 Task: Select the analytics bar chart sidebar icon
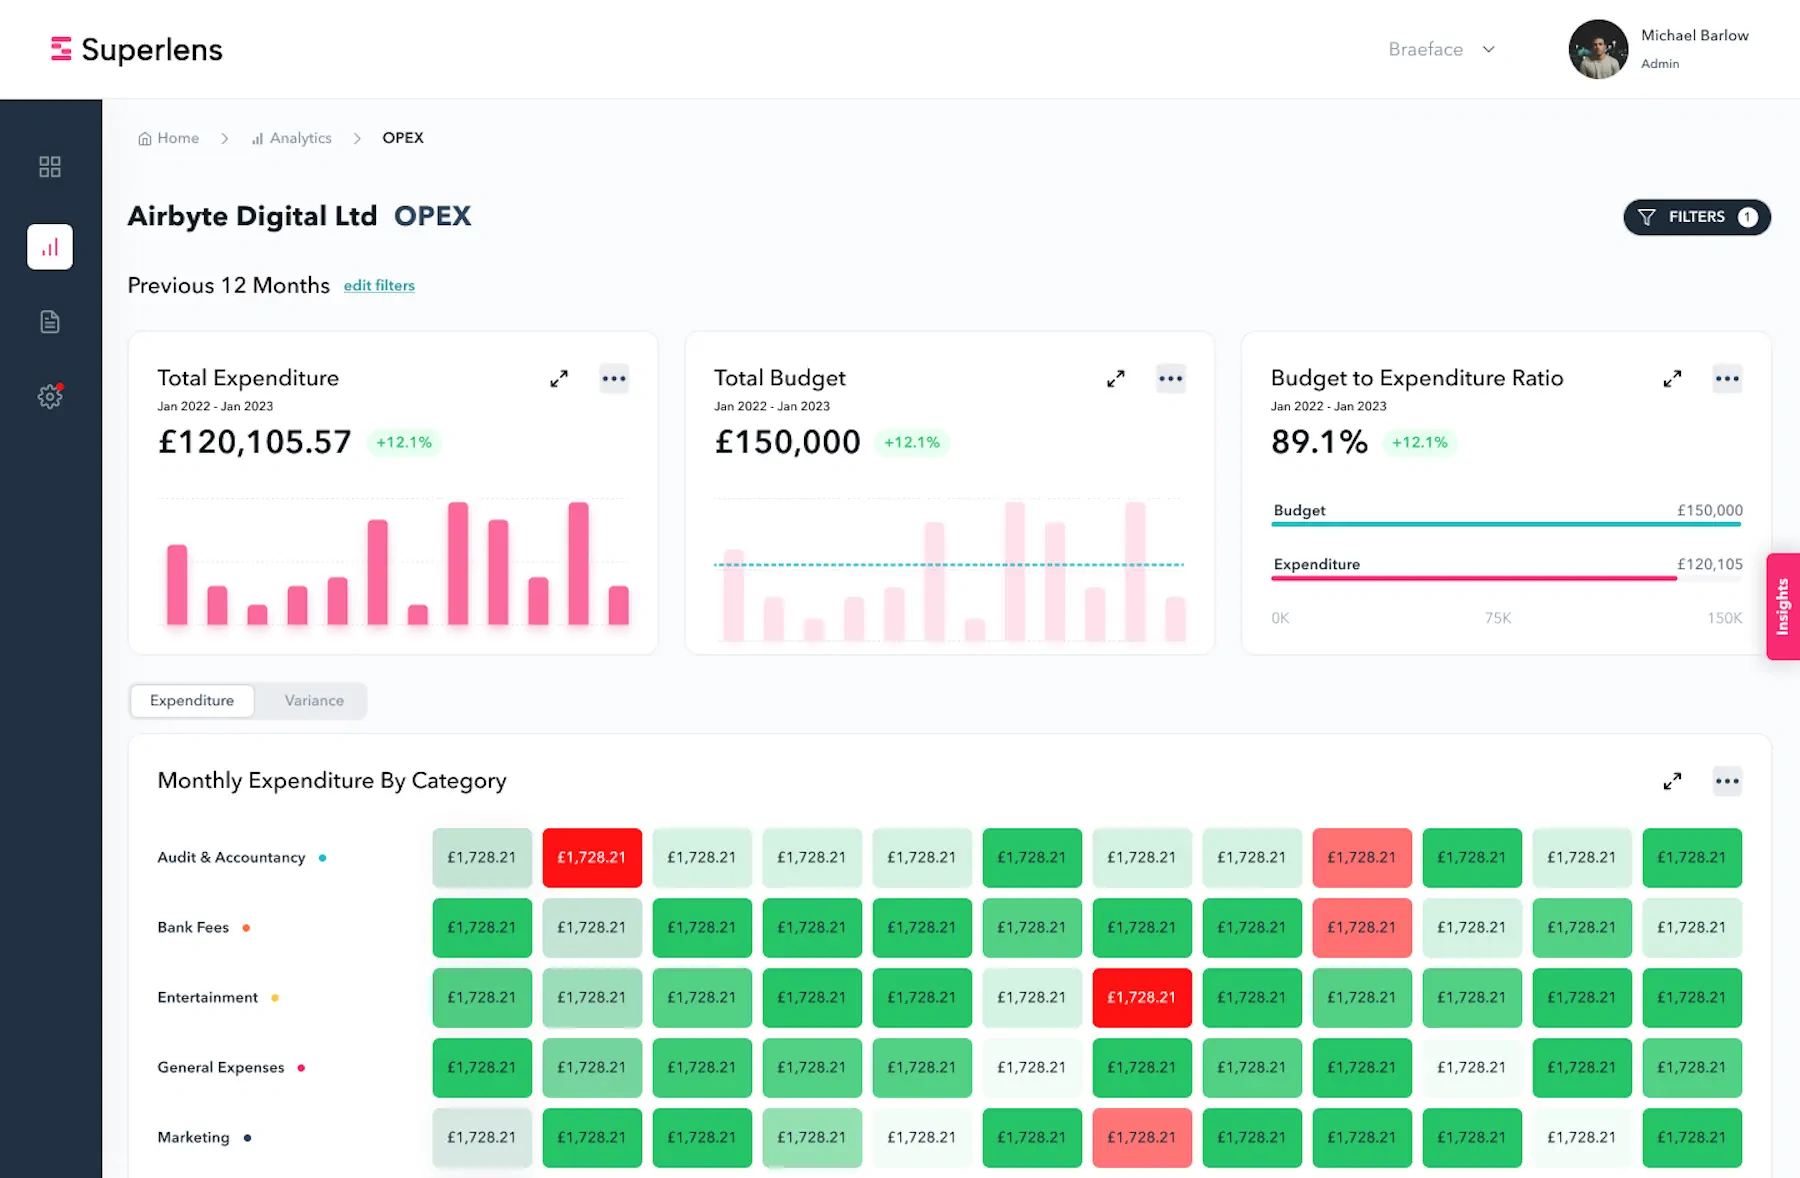(50, 247)
